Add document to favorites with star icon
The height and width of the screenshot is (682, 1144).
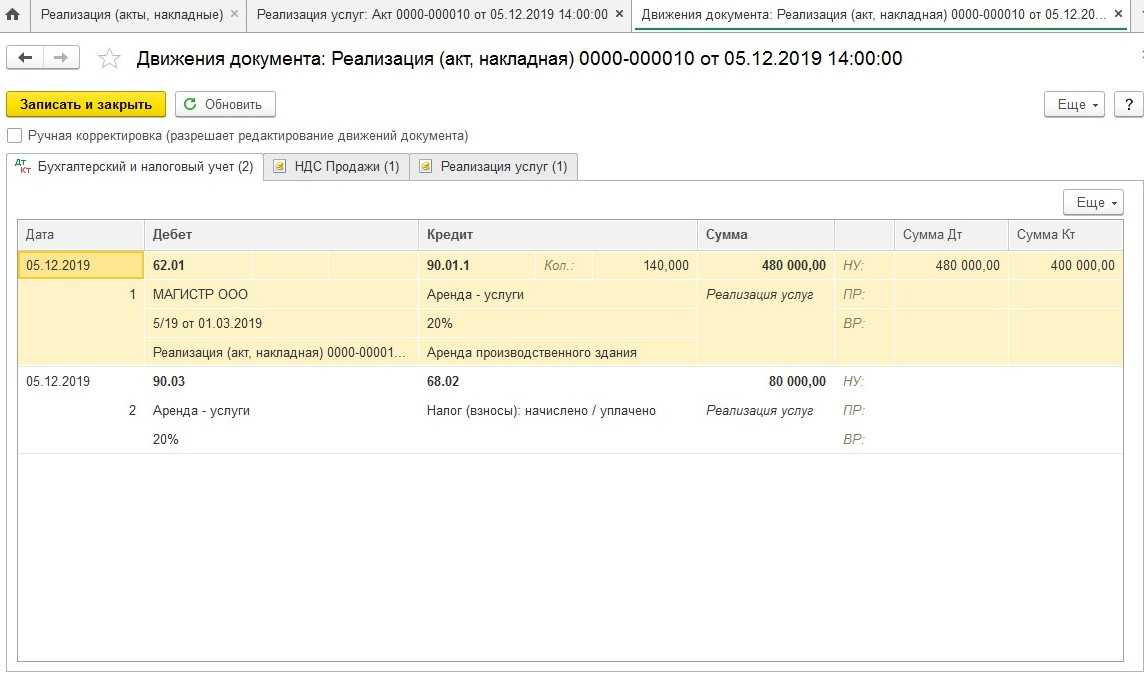(109, 59)
